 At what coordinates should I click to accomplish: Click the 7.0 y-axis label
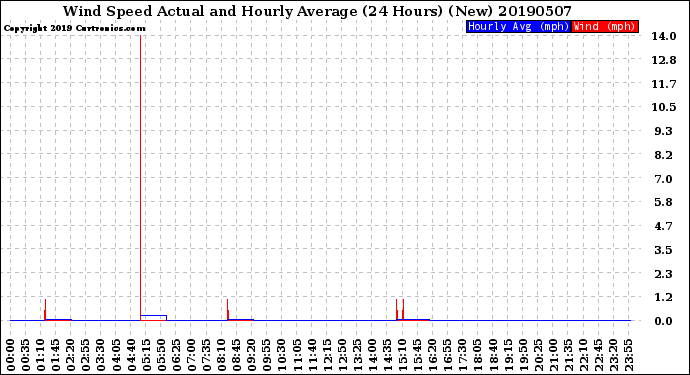[664, 179]
